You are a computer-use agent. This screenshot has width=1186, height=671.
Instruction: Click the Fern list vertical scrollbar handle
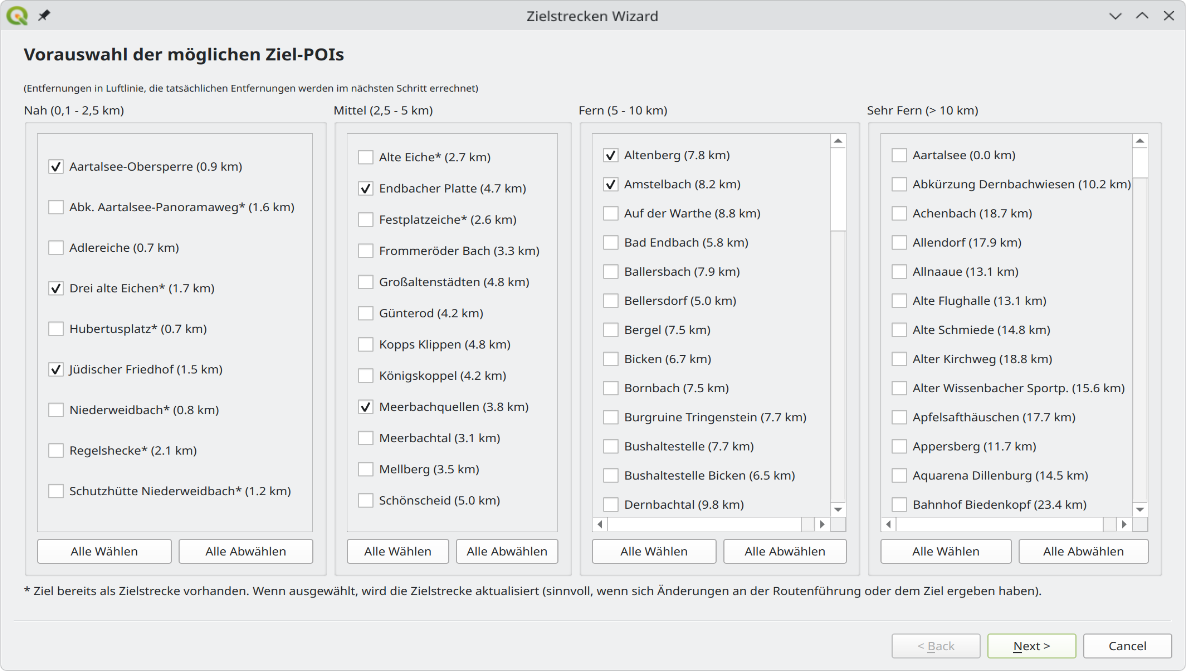tap(837, 189)
